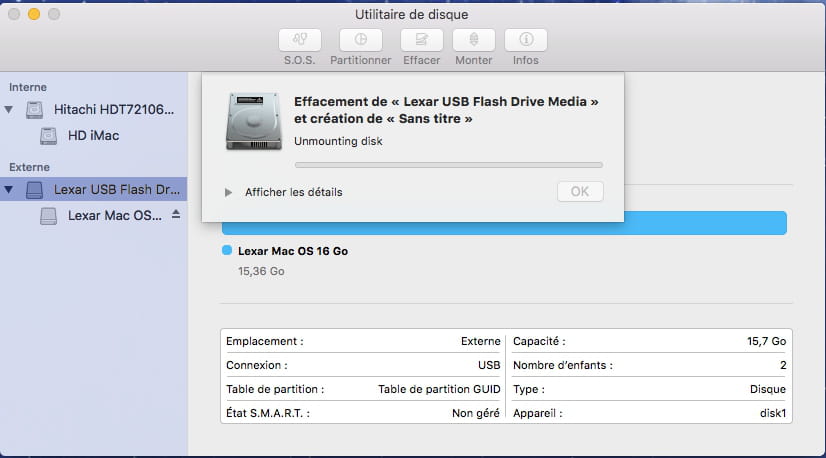Click the Monter mount toolbar icon
This screenshot has height=458, width=826.
[474, 40]
